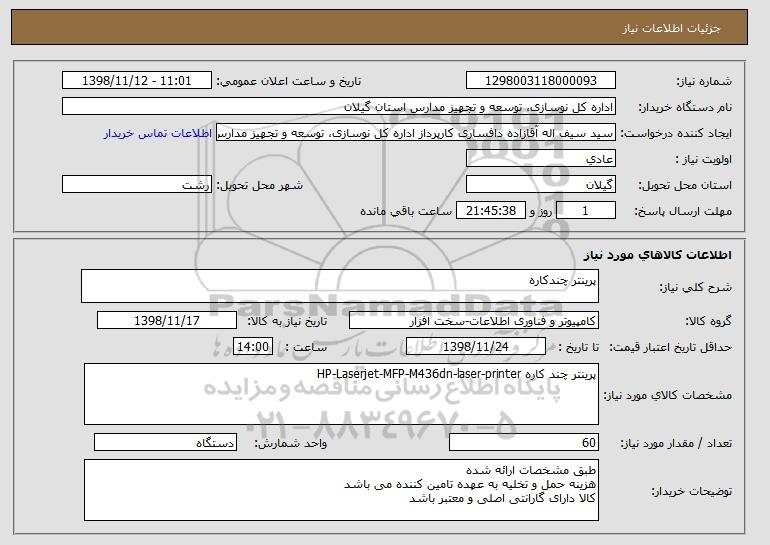The width and height of the screenshot is (770, 545).
Task: Open the اطلاعات تماس خریدار link
Action: point(158,133)
